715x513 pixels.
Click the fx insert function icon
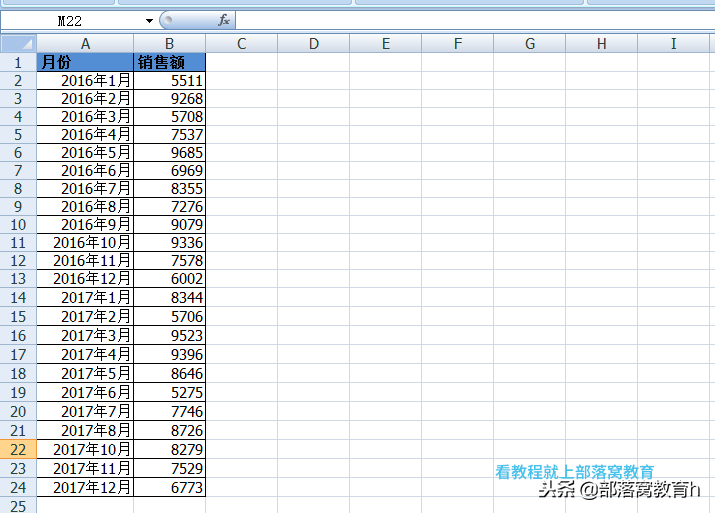pos(224,20)
